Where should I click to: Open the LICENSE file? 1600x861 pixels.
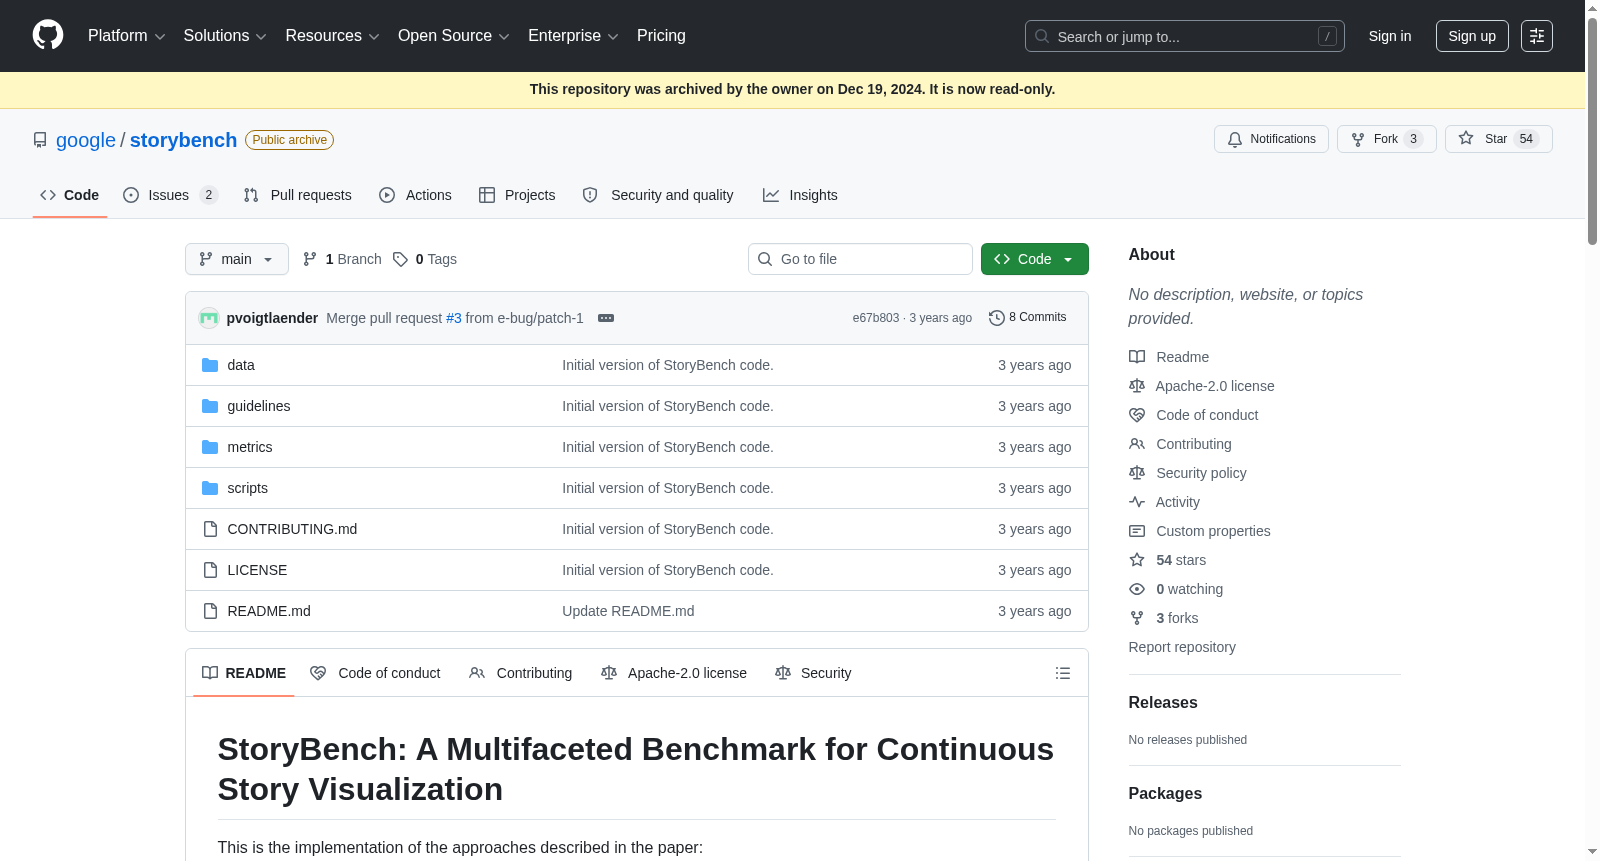257,570
